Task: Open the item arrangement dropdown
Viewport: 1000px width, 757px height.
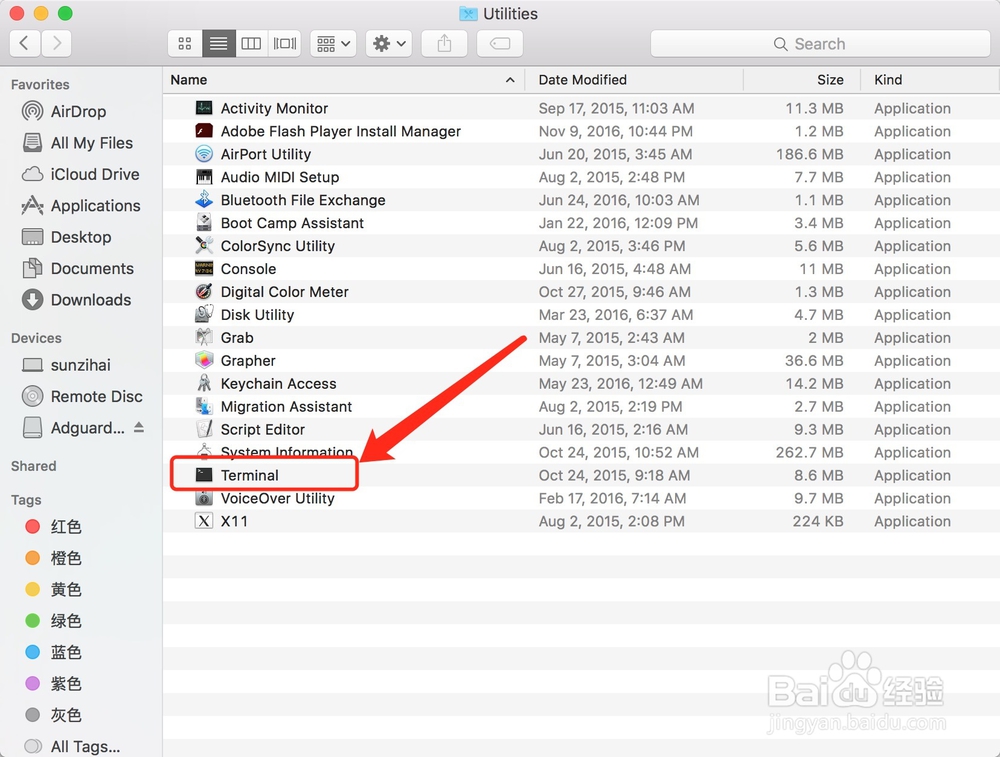Action: 333,43
